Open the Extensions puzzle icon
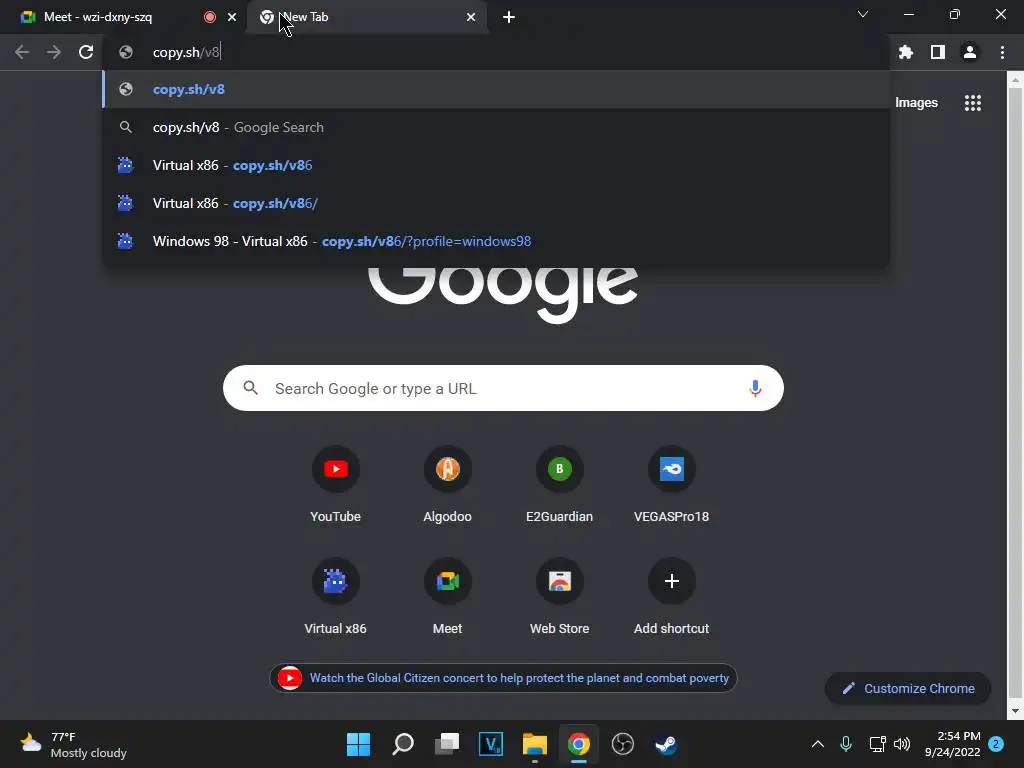The width and height of the screenshot is (1024, 768). point(906,52)
